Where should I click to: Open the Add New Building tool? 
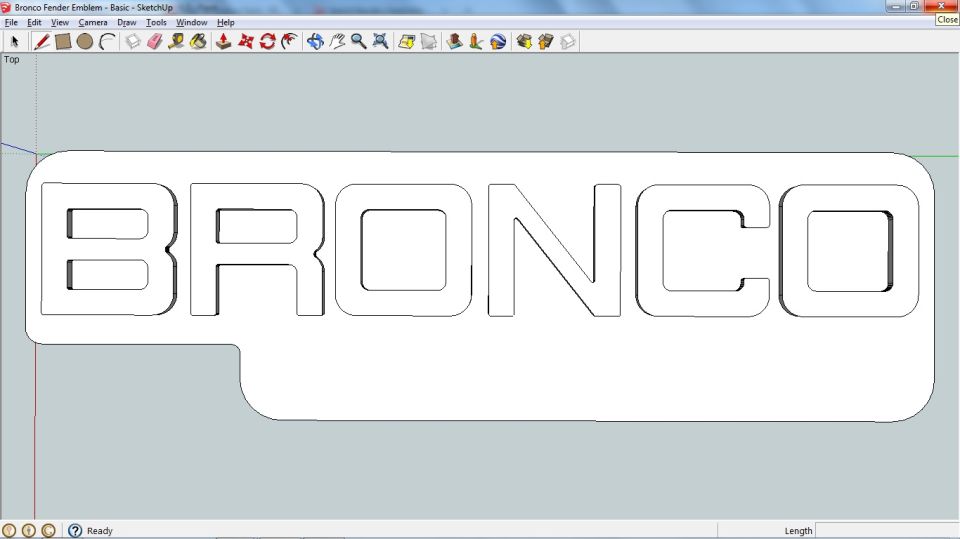coord(454,42)
